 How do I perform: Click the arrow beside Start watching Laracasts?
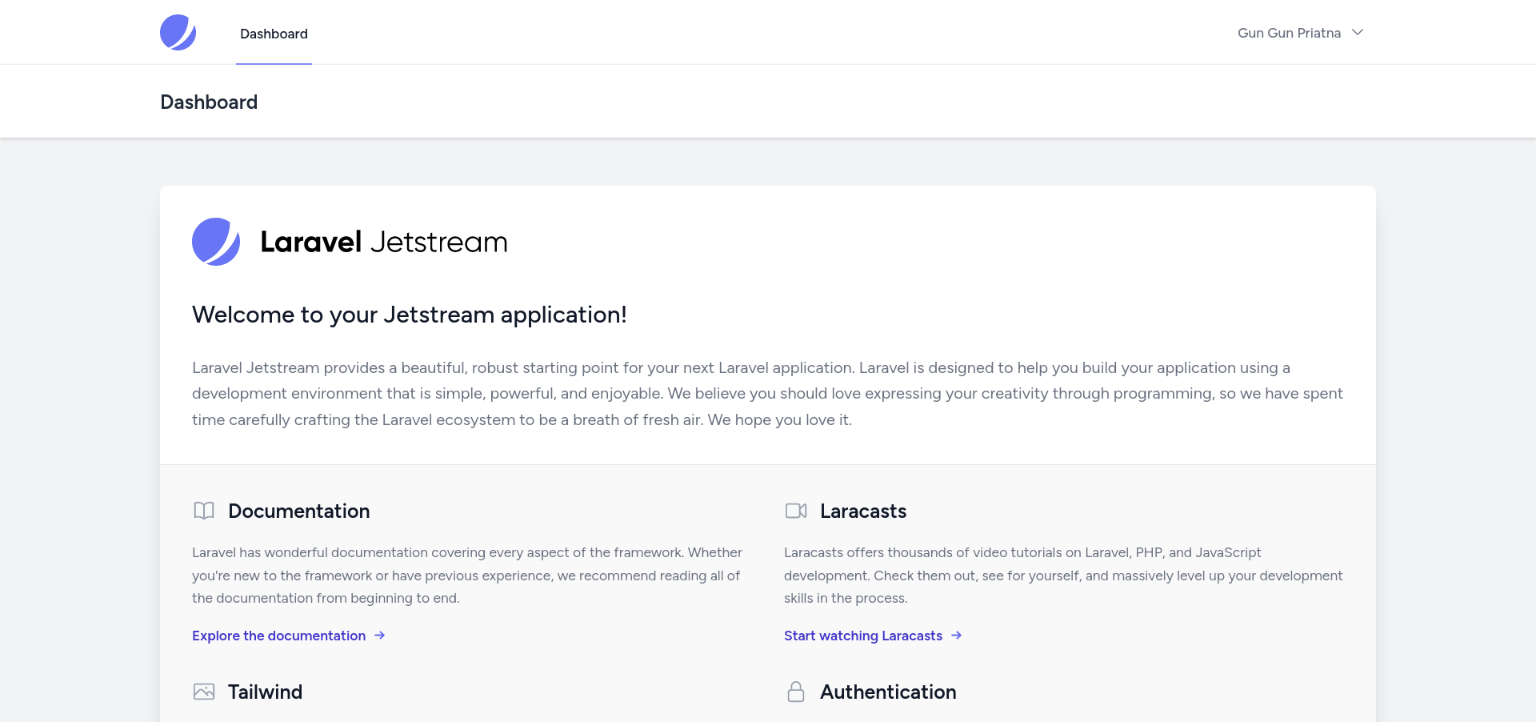pyautogui.click(x=957, y=635)
